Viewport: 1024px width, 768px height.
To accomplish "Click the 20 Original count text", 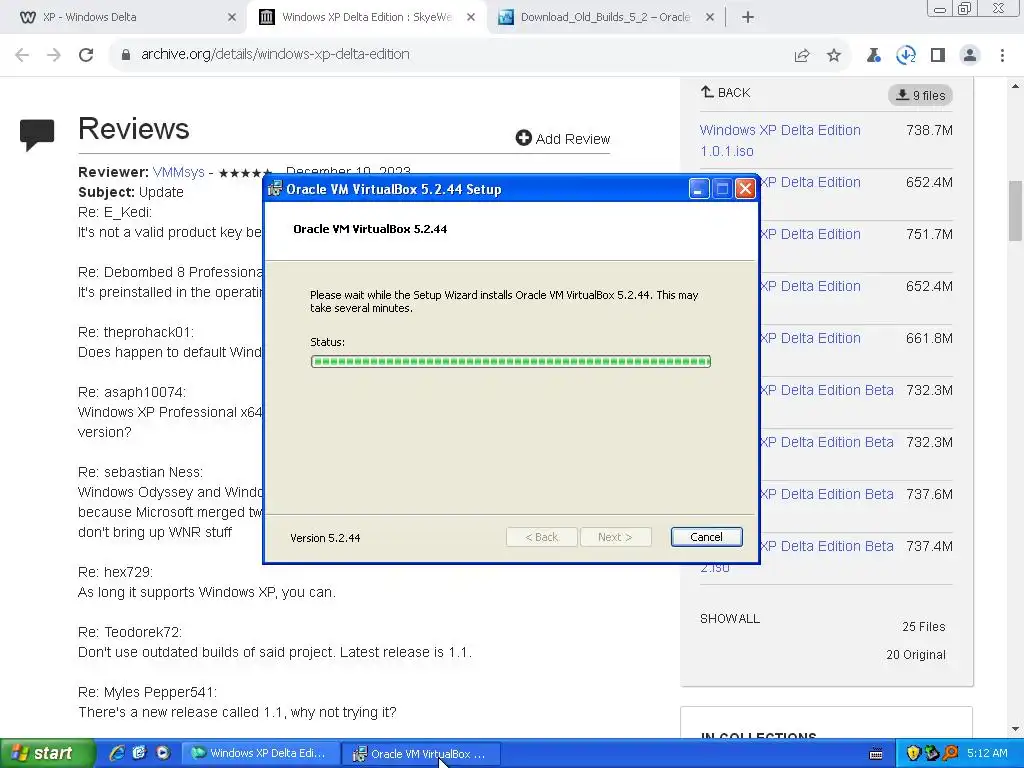I will pos(916,654).
